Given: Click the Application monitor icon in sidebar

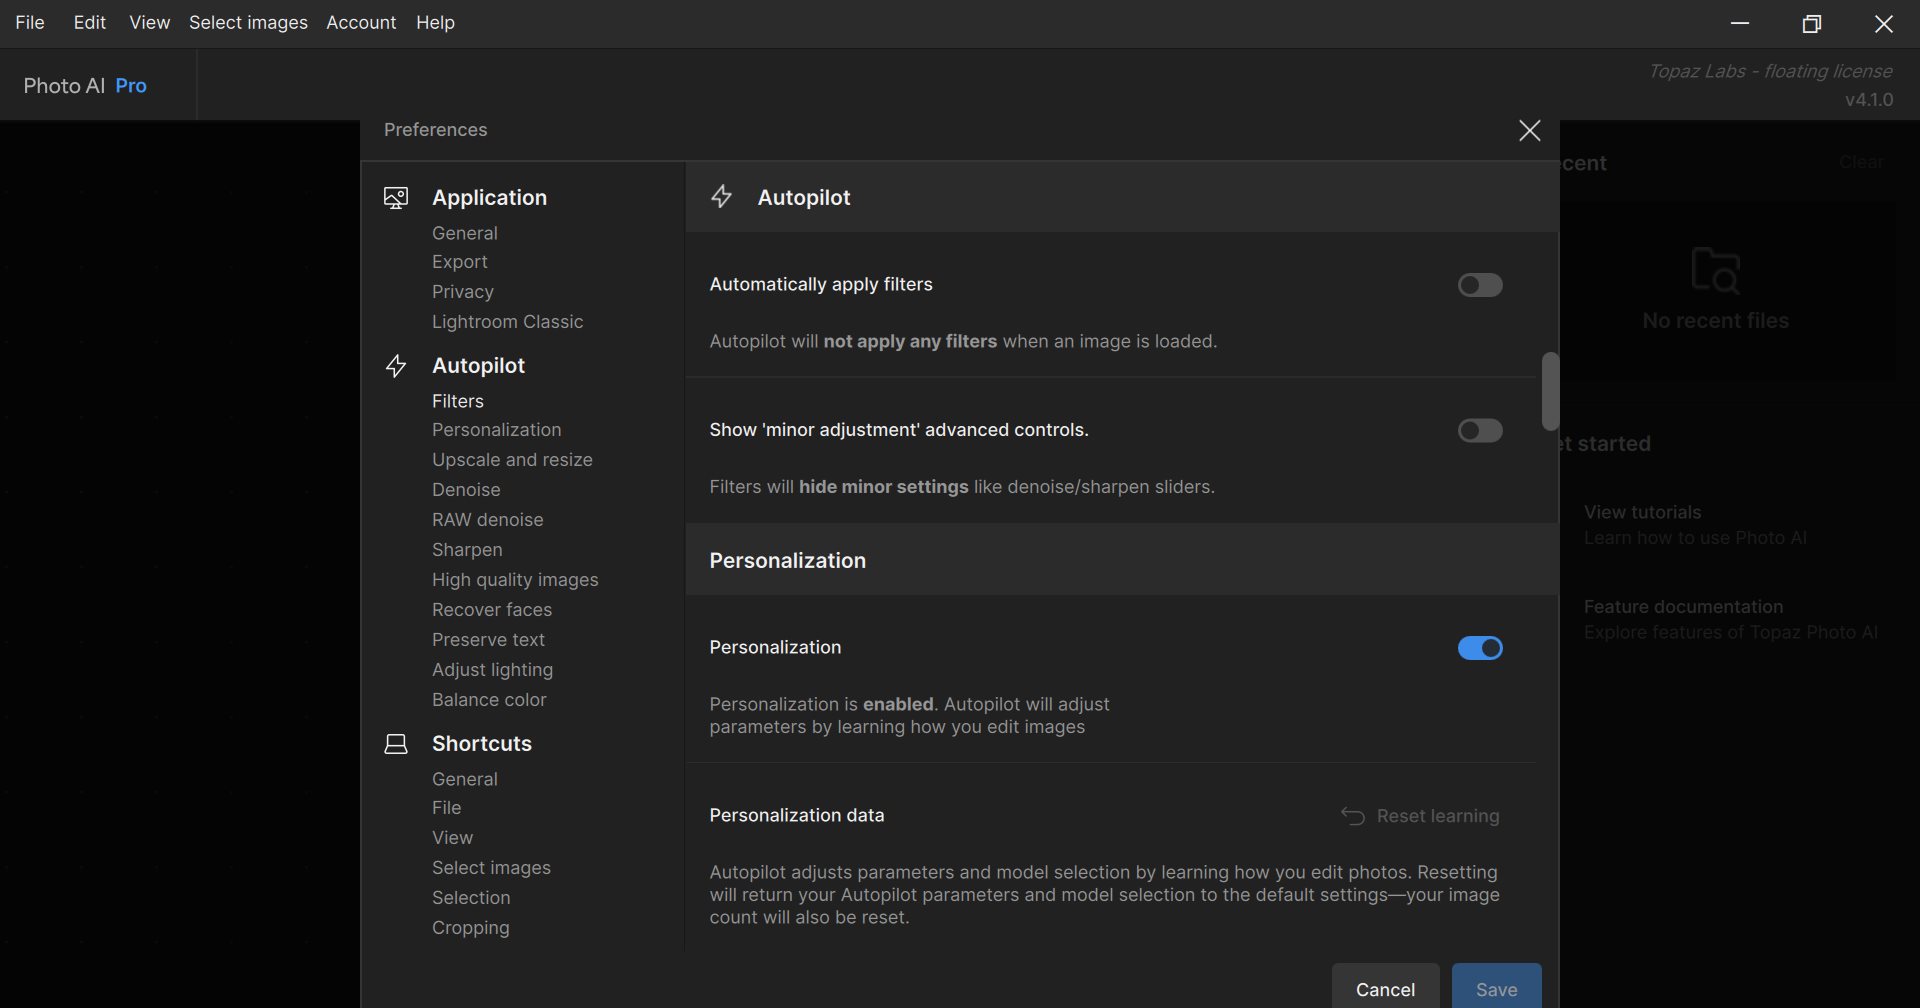Looking at the screenshot, I should 396,198.
